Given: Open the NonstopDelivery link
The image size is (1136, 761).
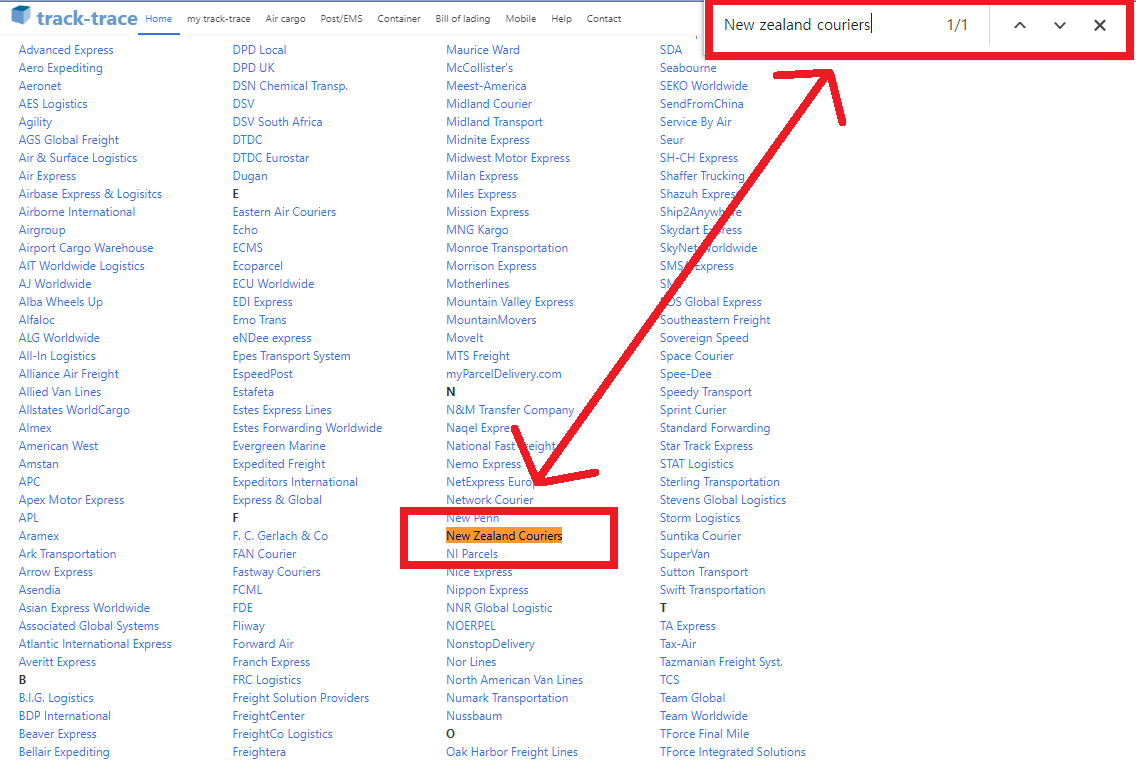Looking at the screenshot, I should 490,644.
